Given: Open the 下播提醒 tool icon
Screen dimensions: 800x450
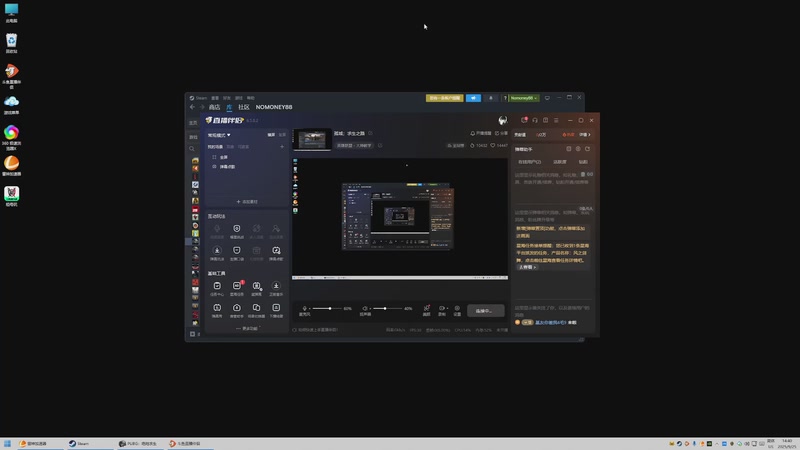Looking at the screenshot, I should click(276, 310).
